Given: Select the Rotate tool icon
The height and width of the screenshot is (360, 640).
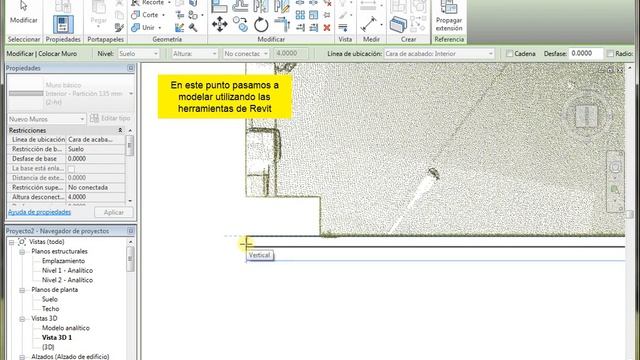Looking at the screenshot, I should click(261, 24).
